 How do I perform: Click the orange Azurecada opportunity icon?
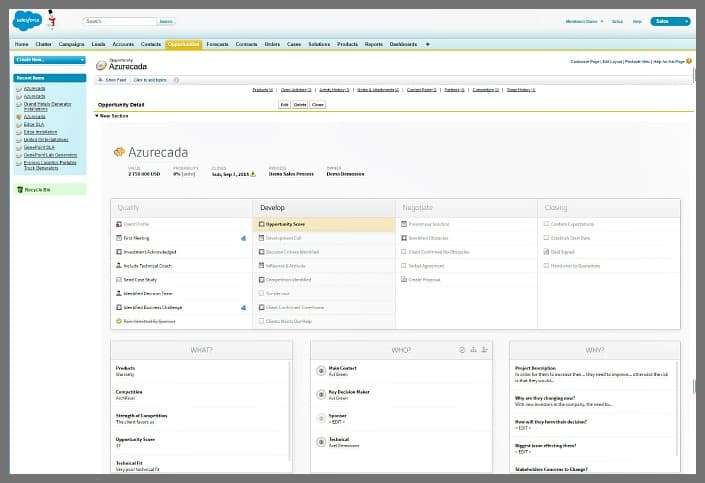[x=119, y=152]
